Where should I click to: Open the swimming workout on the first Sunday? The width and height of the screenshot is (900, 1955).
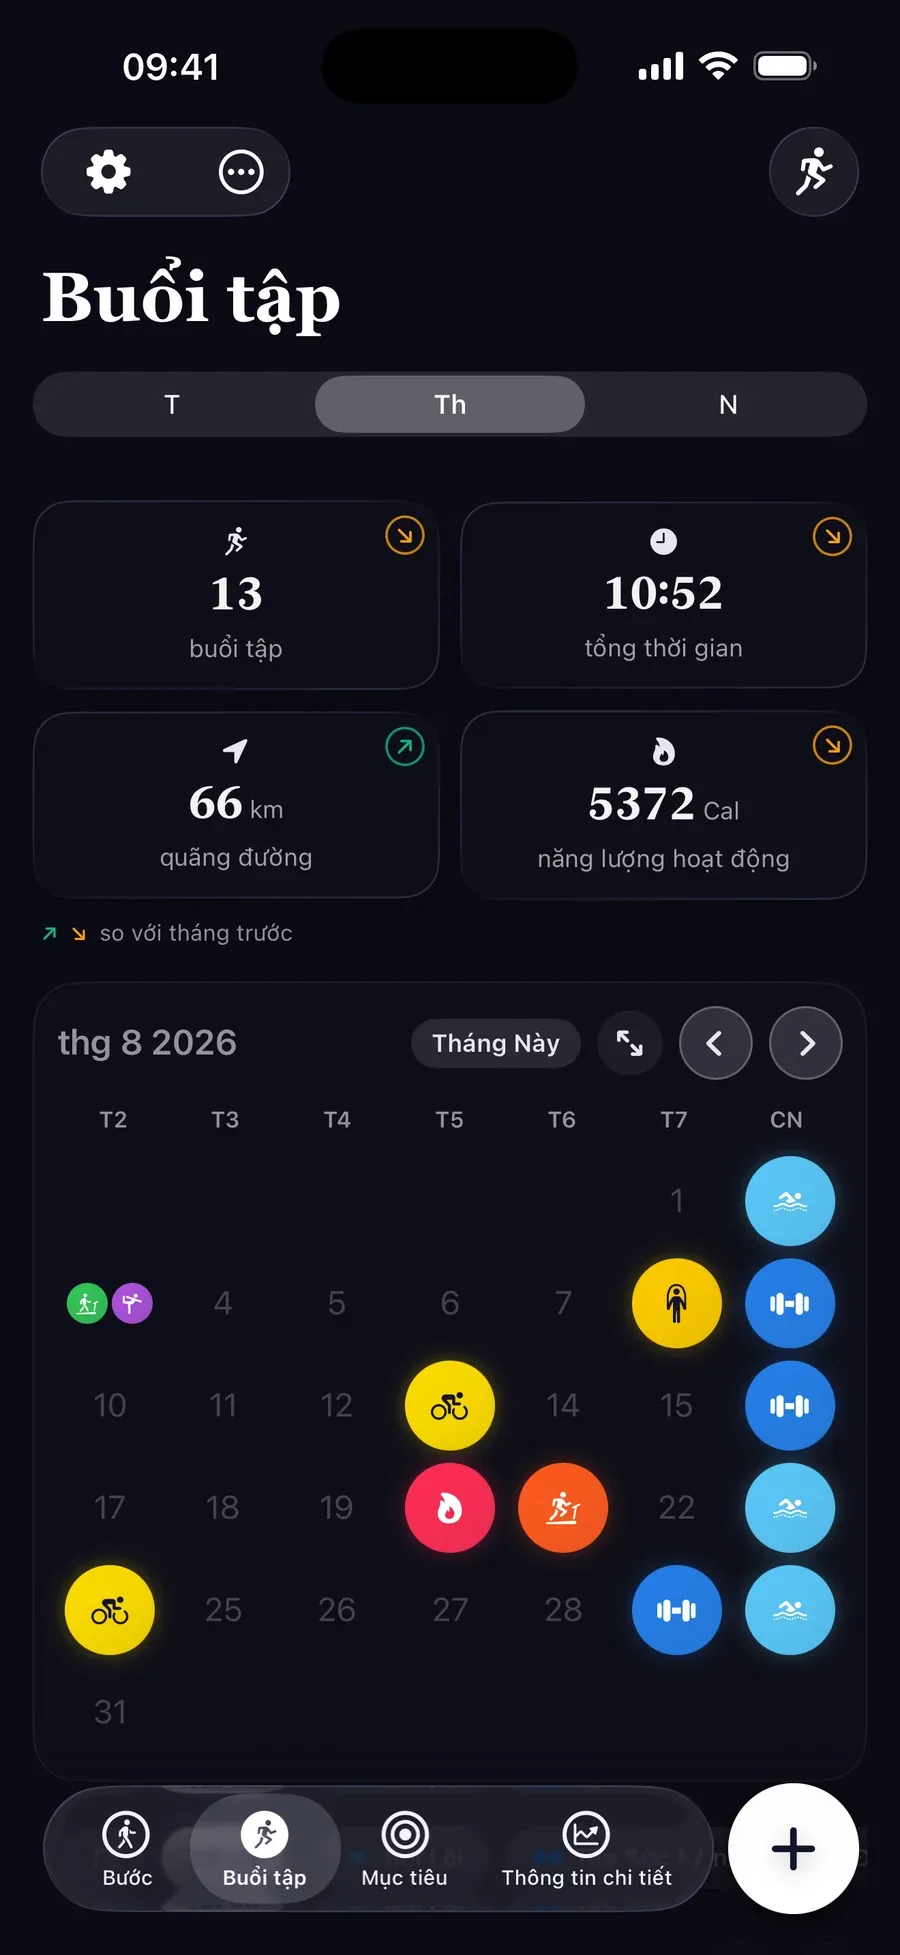click(x=790, y=1201)
